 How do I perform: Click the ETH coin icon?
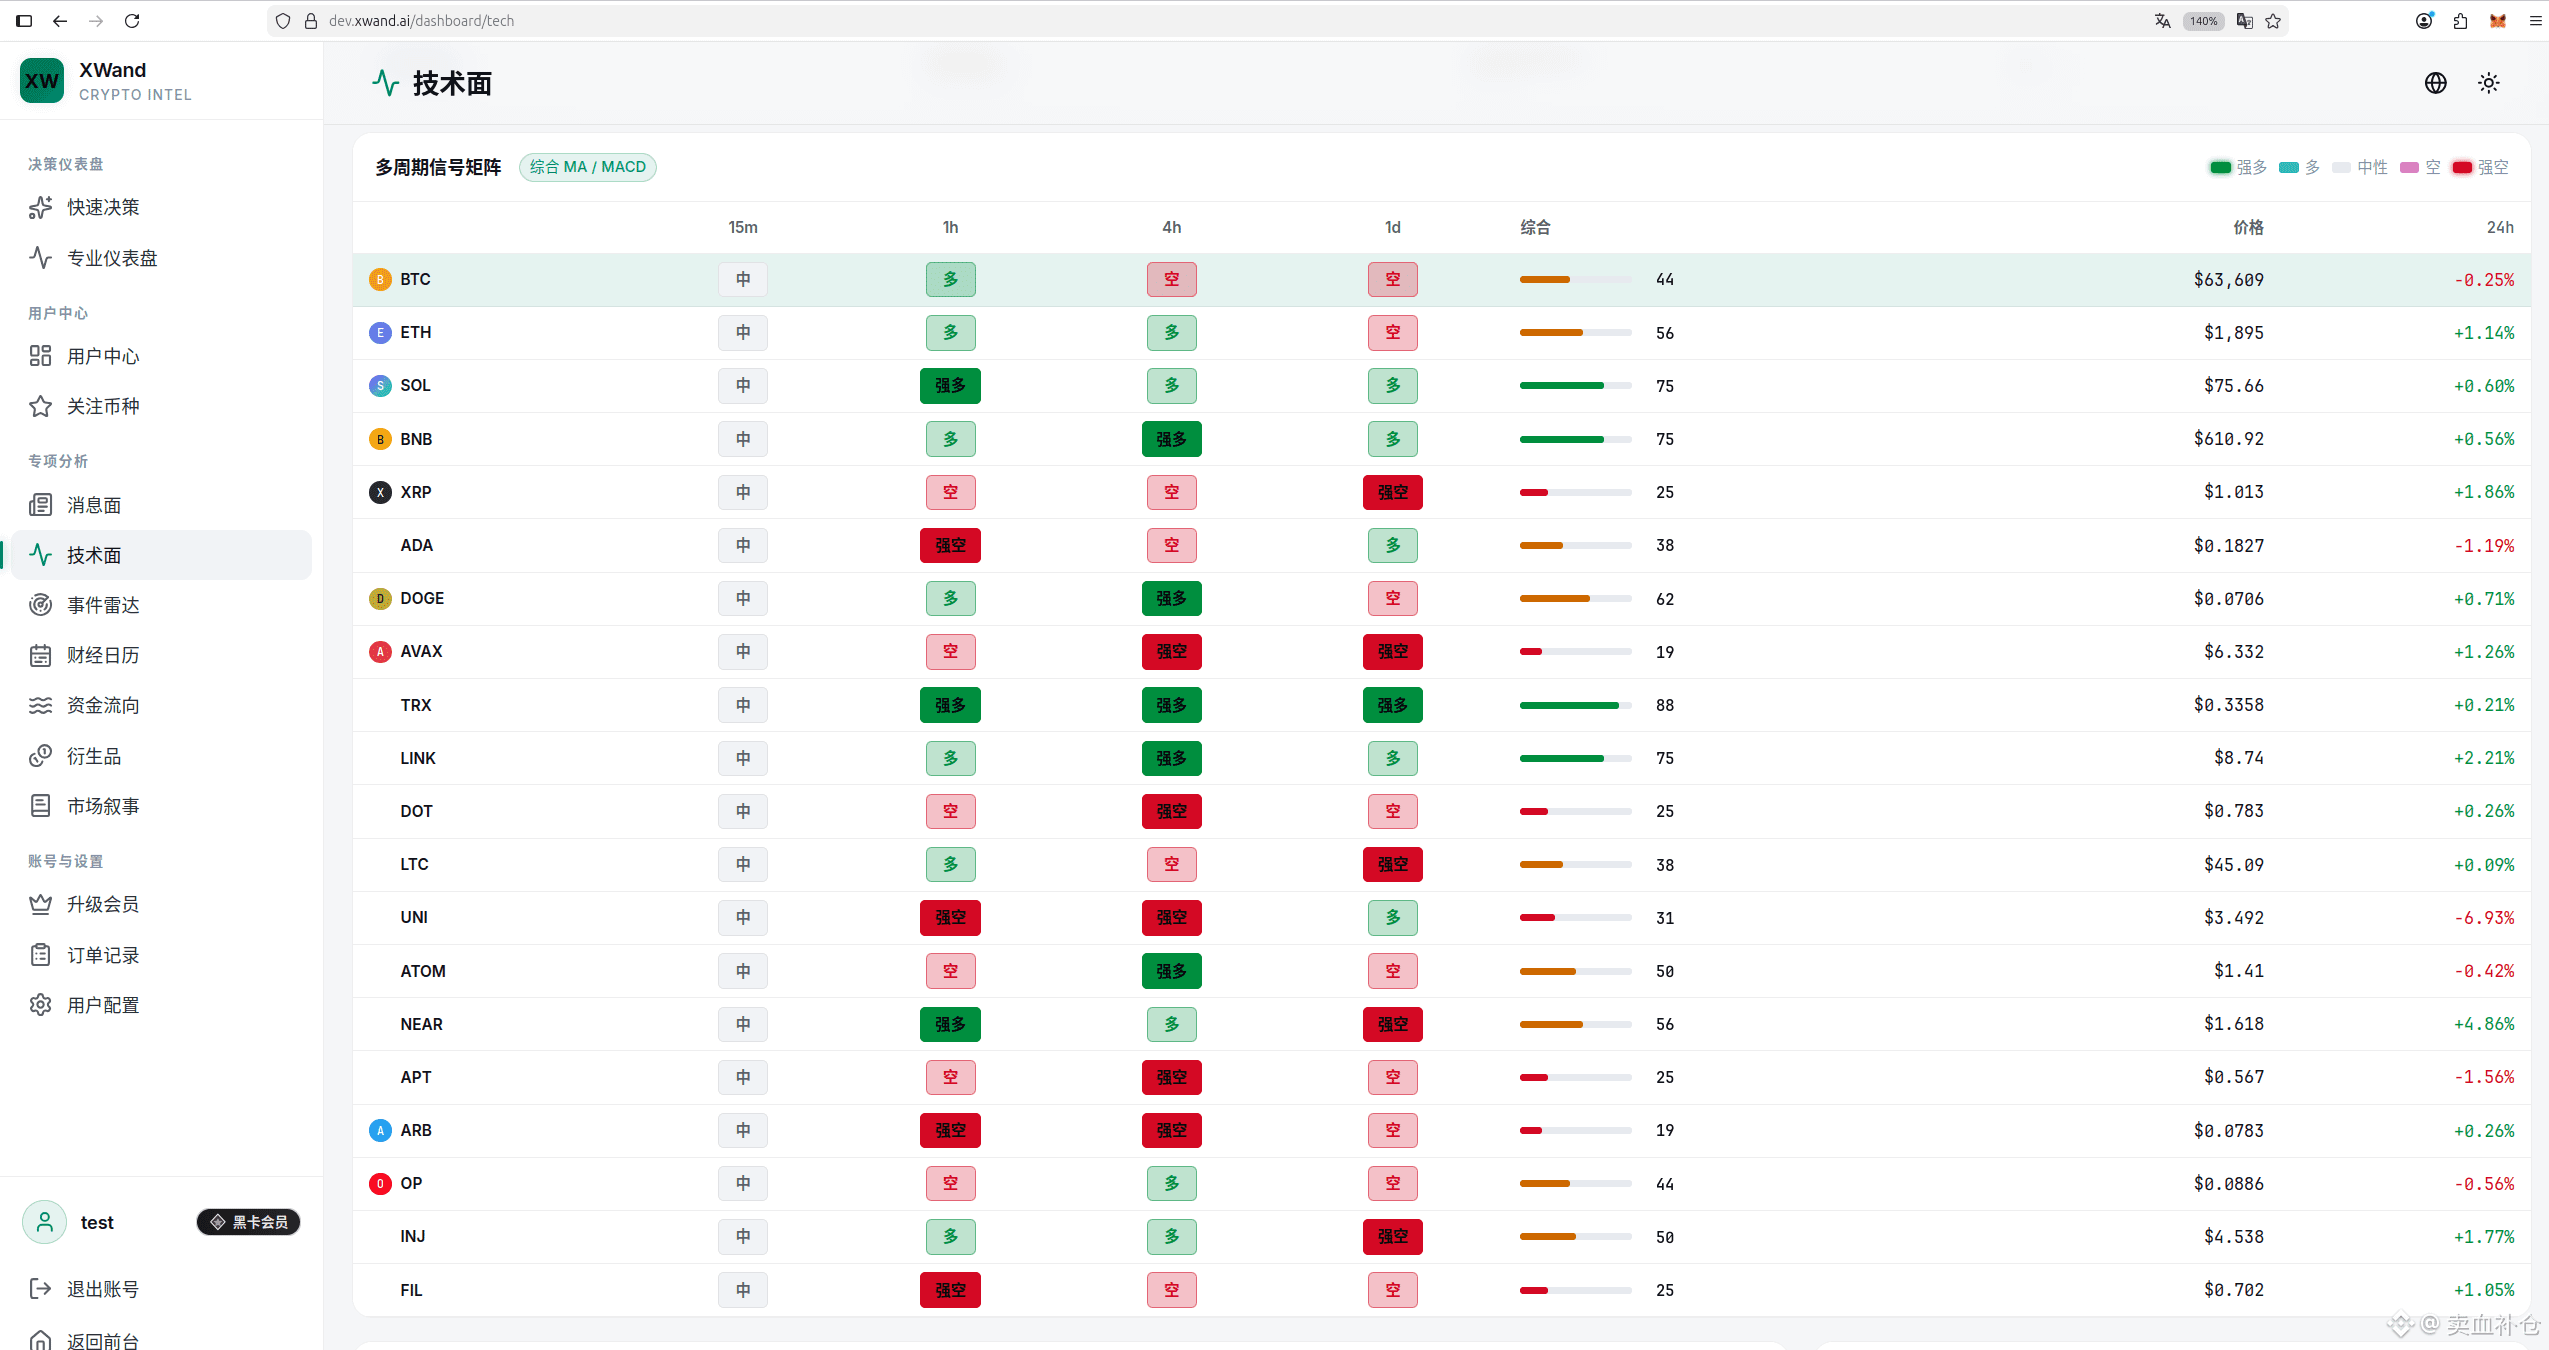click(380, 332)
